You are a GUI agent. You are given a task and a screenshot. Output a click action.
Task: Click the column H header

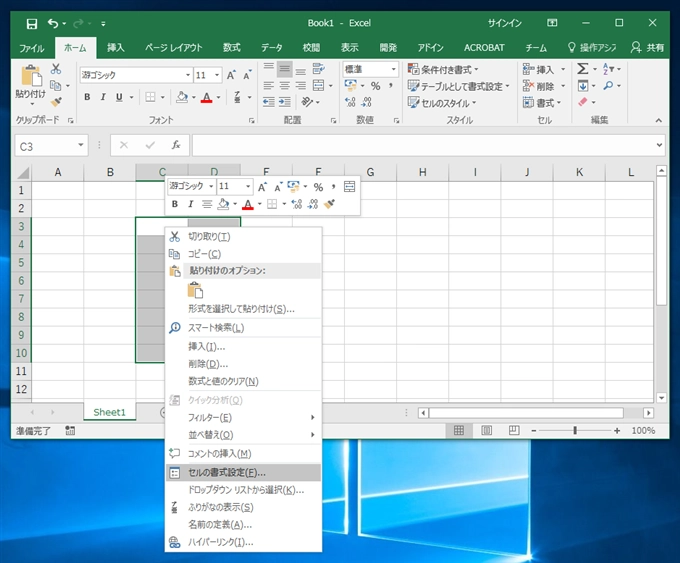[422, 172]
